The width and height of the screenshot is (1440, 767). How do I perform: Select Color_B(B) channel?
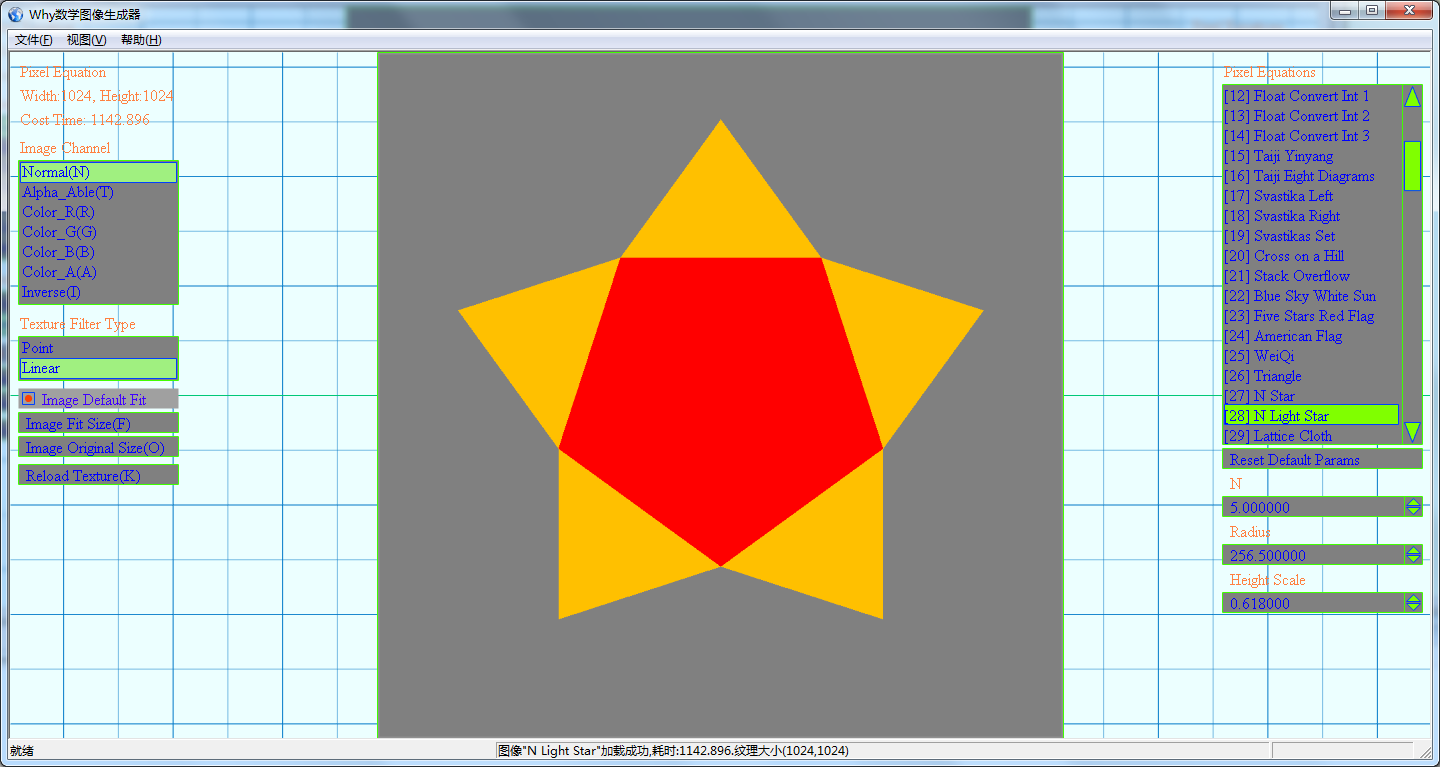98,252
